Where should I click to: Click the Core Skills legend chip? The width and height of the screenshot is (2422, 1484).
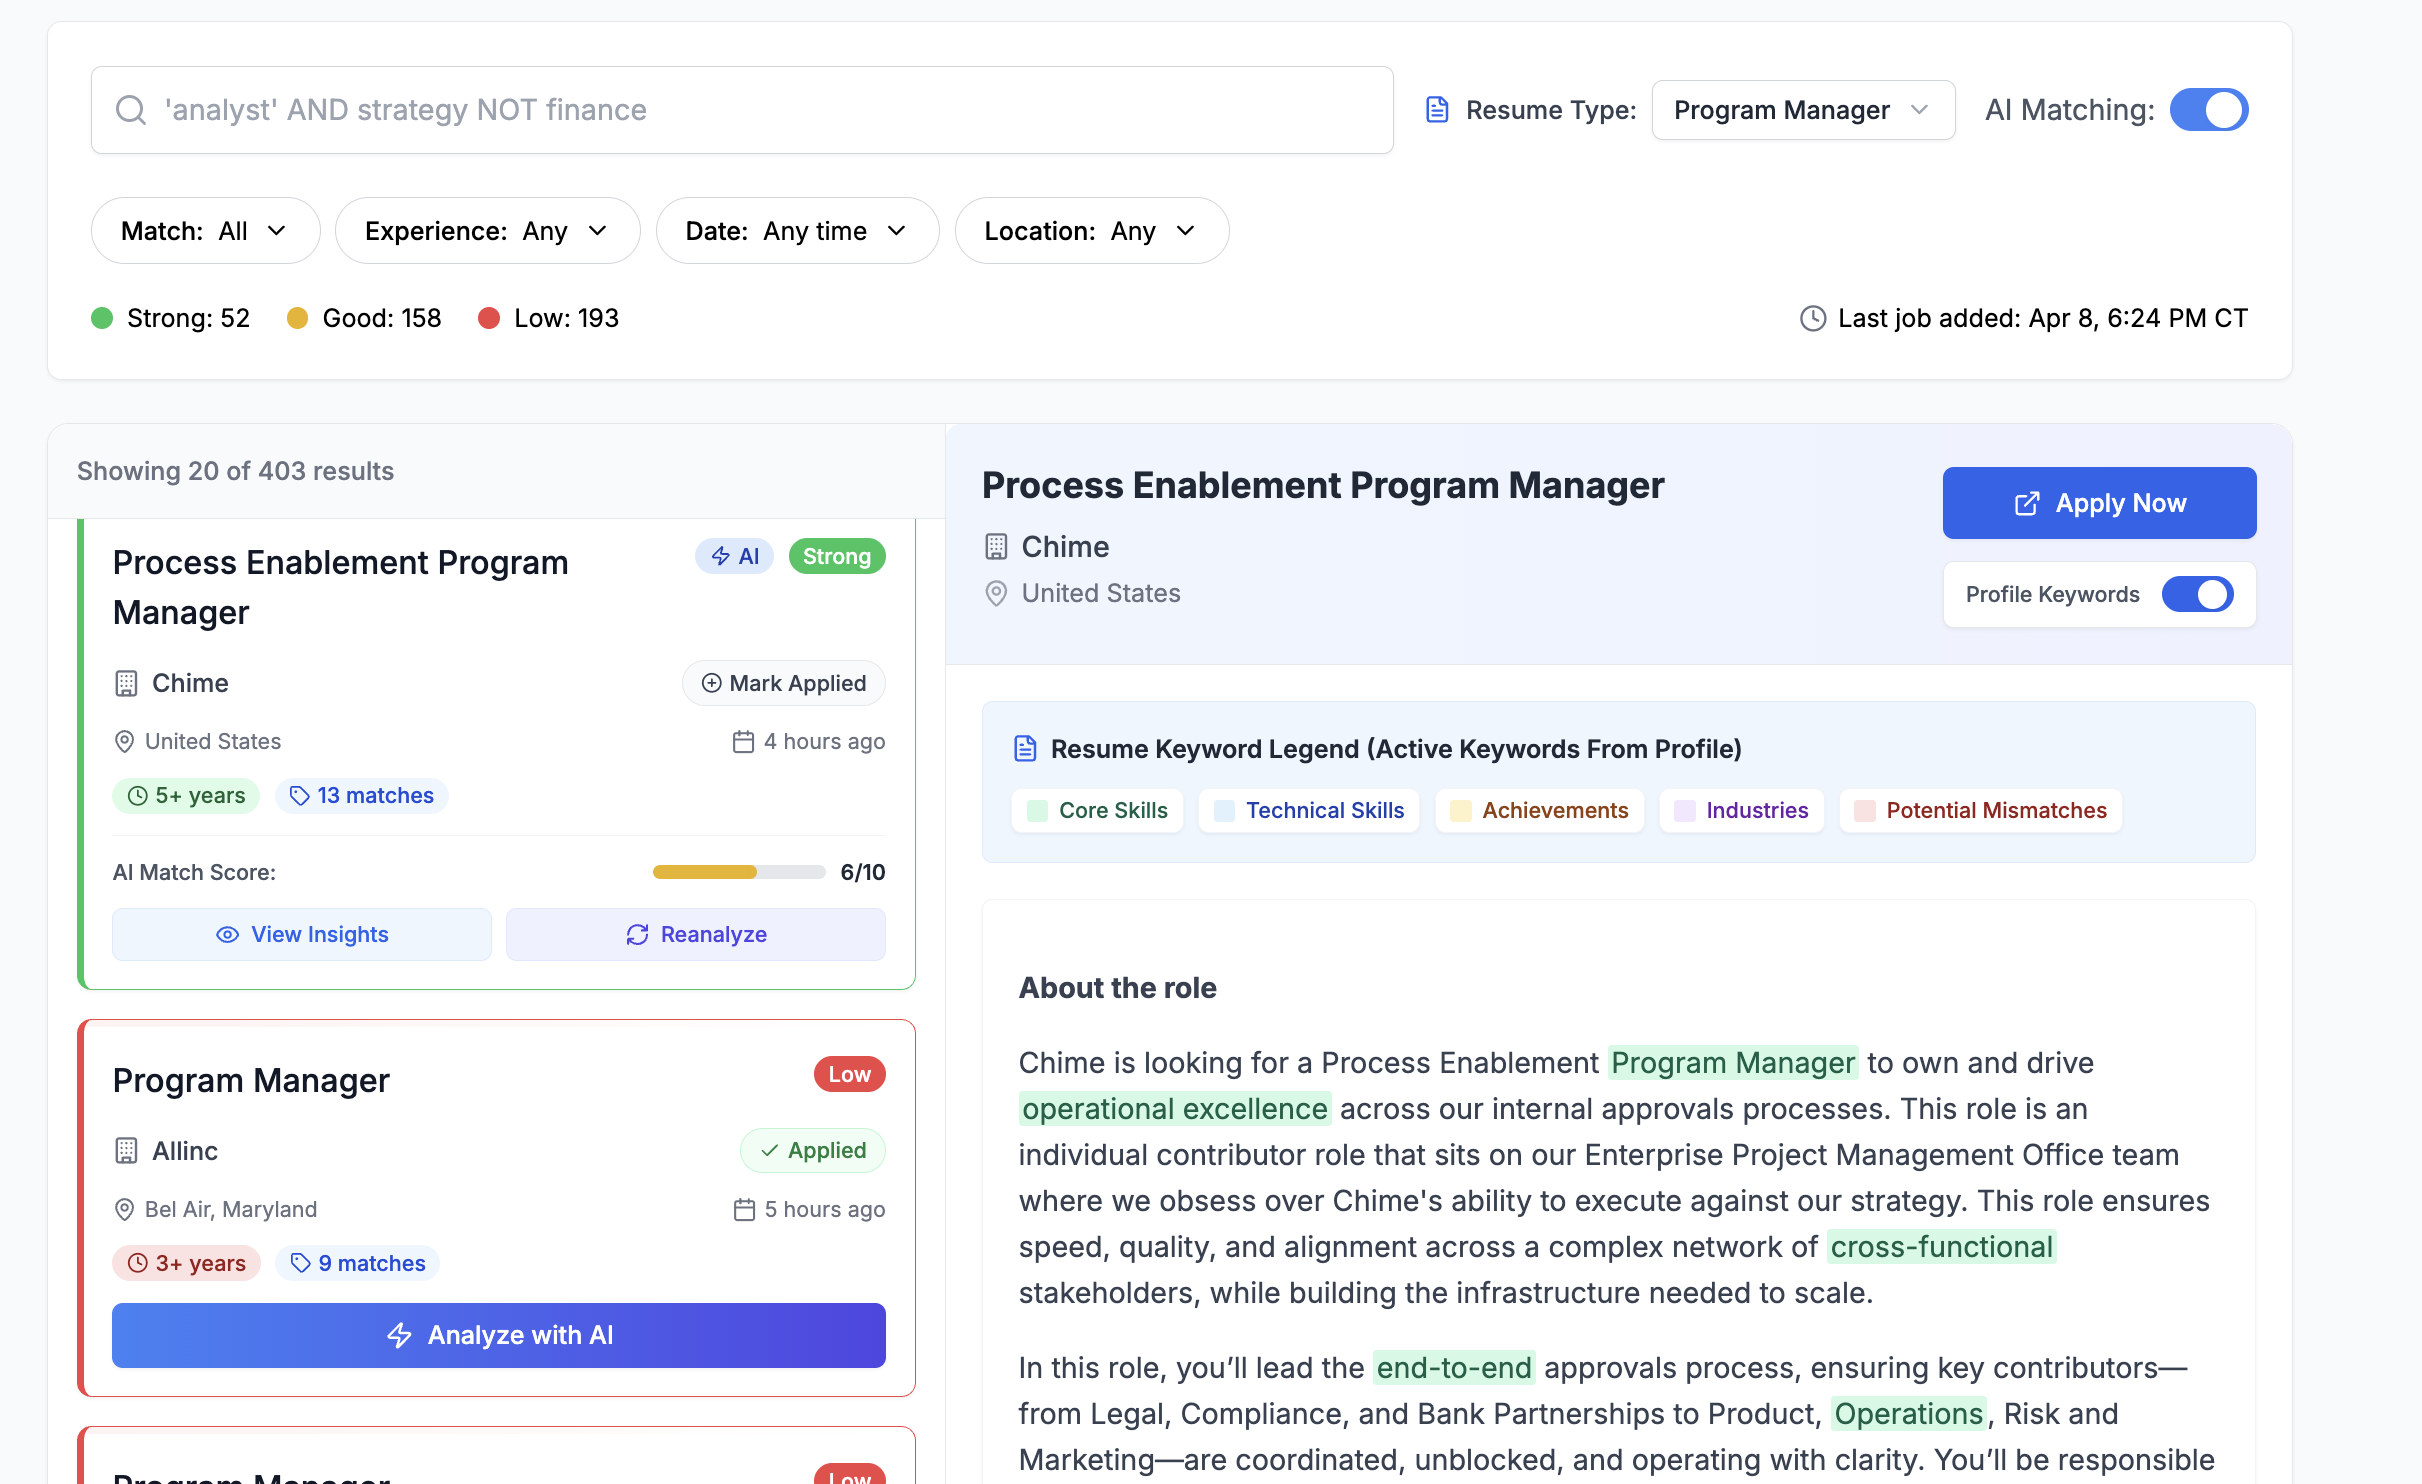[x=1097, y=810]
